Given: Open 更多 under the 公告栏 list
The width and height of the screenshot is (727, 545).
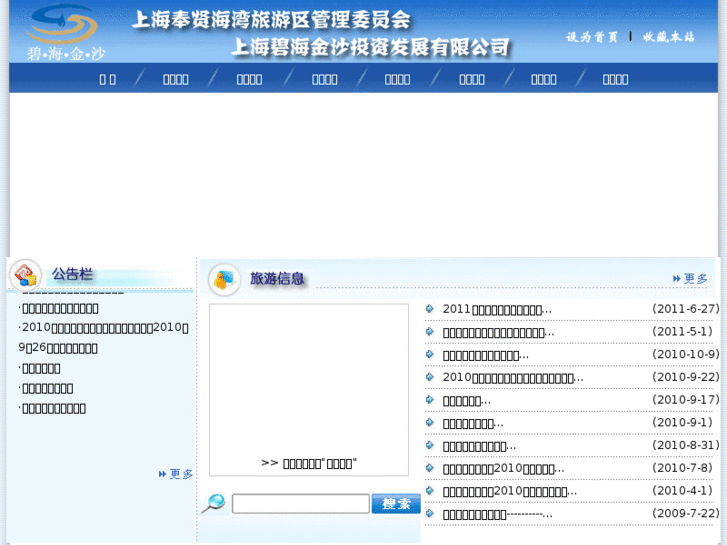Looking at the screenshot, I should 176,474.
